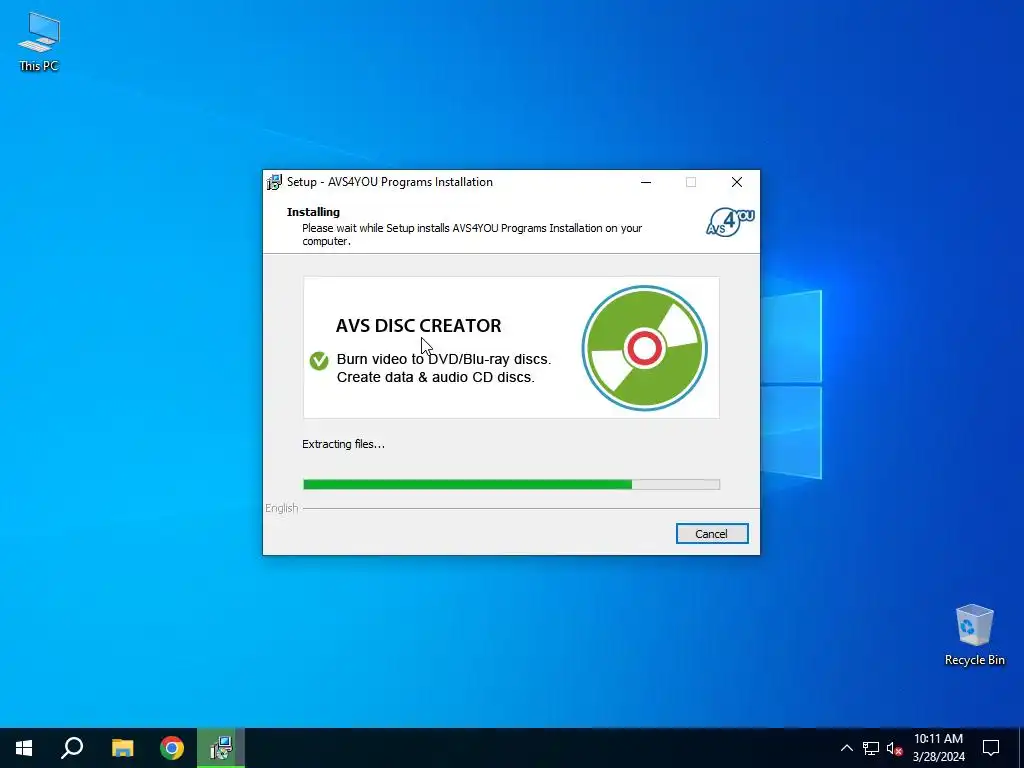Image resolution: width=1024 pixels, height=768 pixels.
Task: Click the Setup installer taskbar icon
Action: (x=221, y=748)
